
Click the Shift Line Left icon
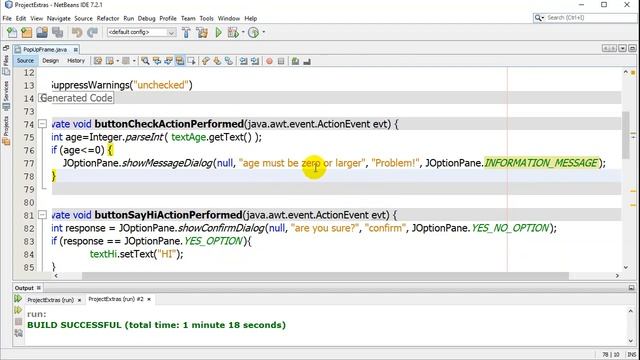coord(244,61)
